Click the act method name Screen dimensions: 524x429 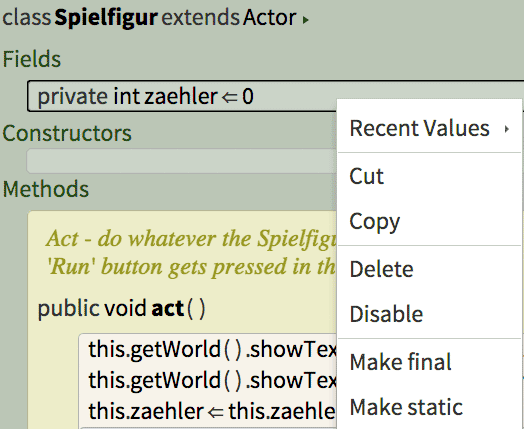click(168, 308)
